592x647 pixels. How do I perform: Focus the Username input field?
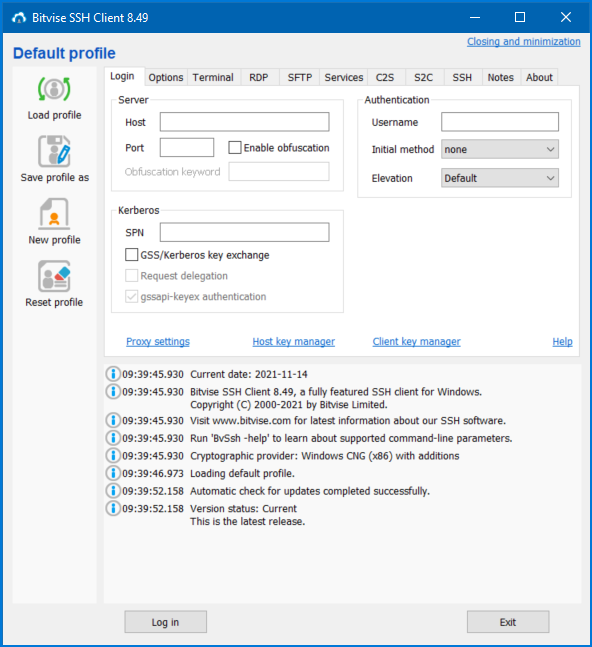click(x=500, y=122)
